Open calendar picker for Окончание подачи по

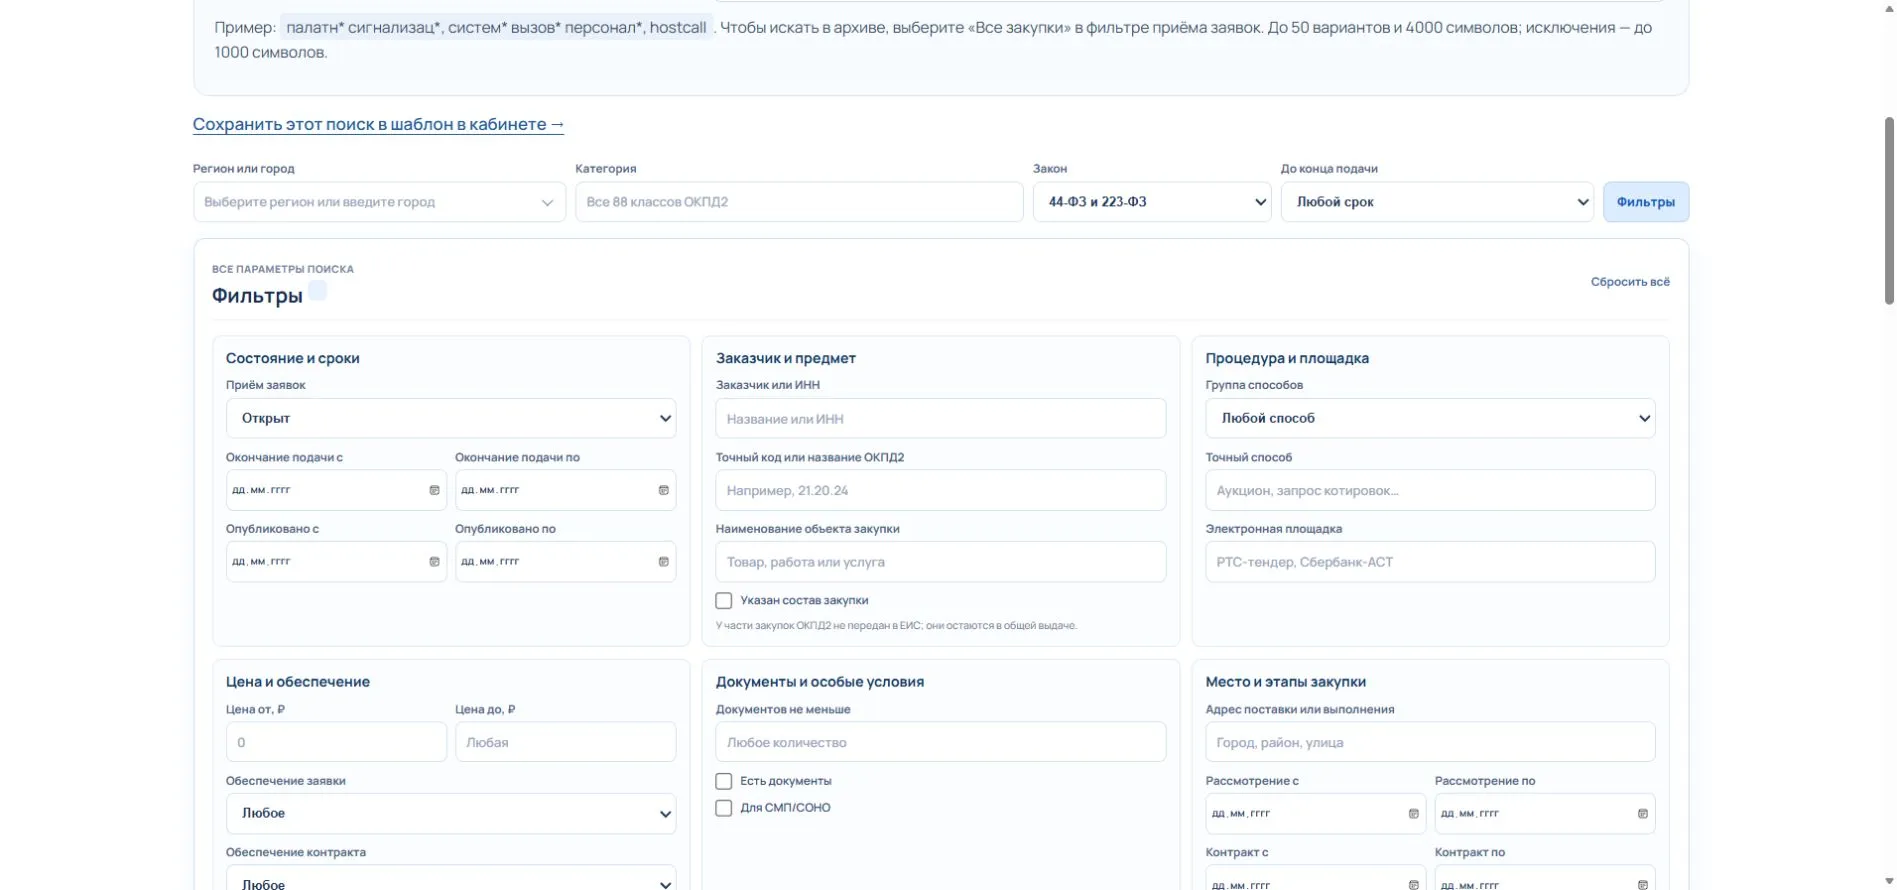point(663,490)
